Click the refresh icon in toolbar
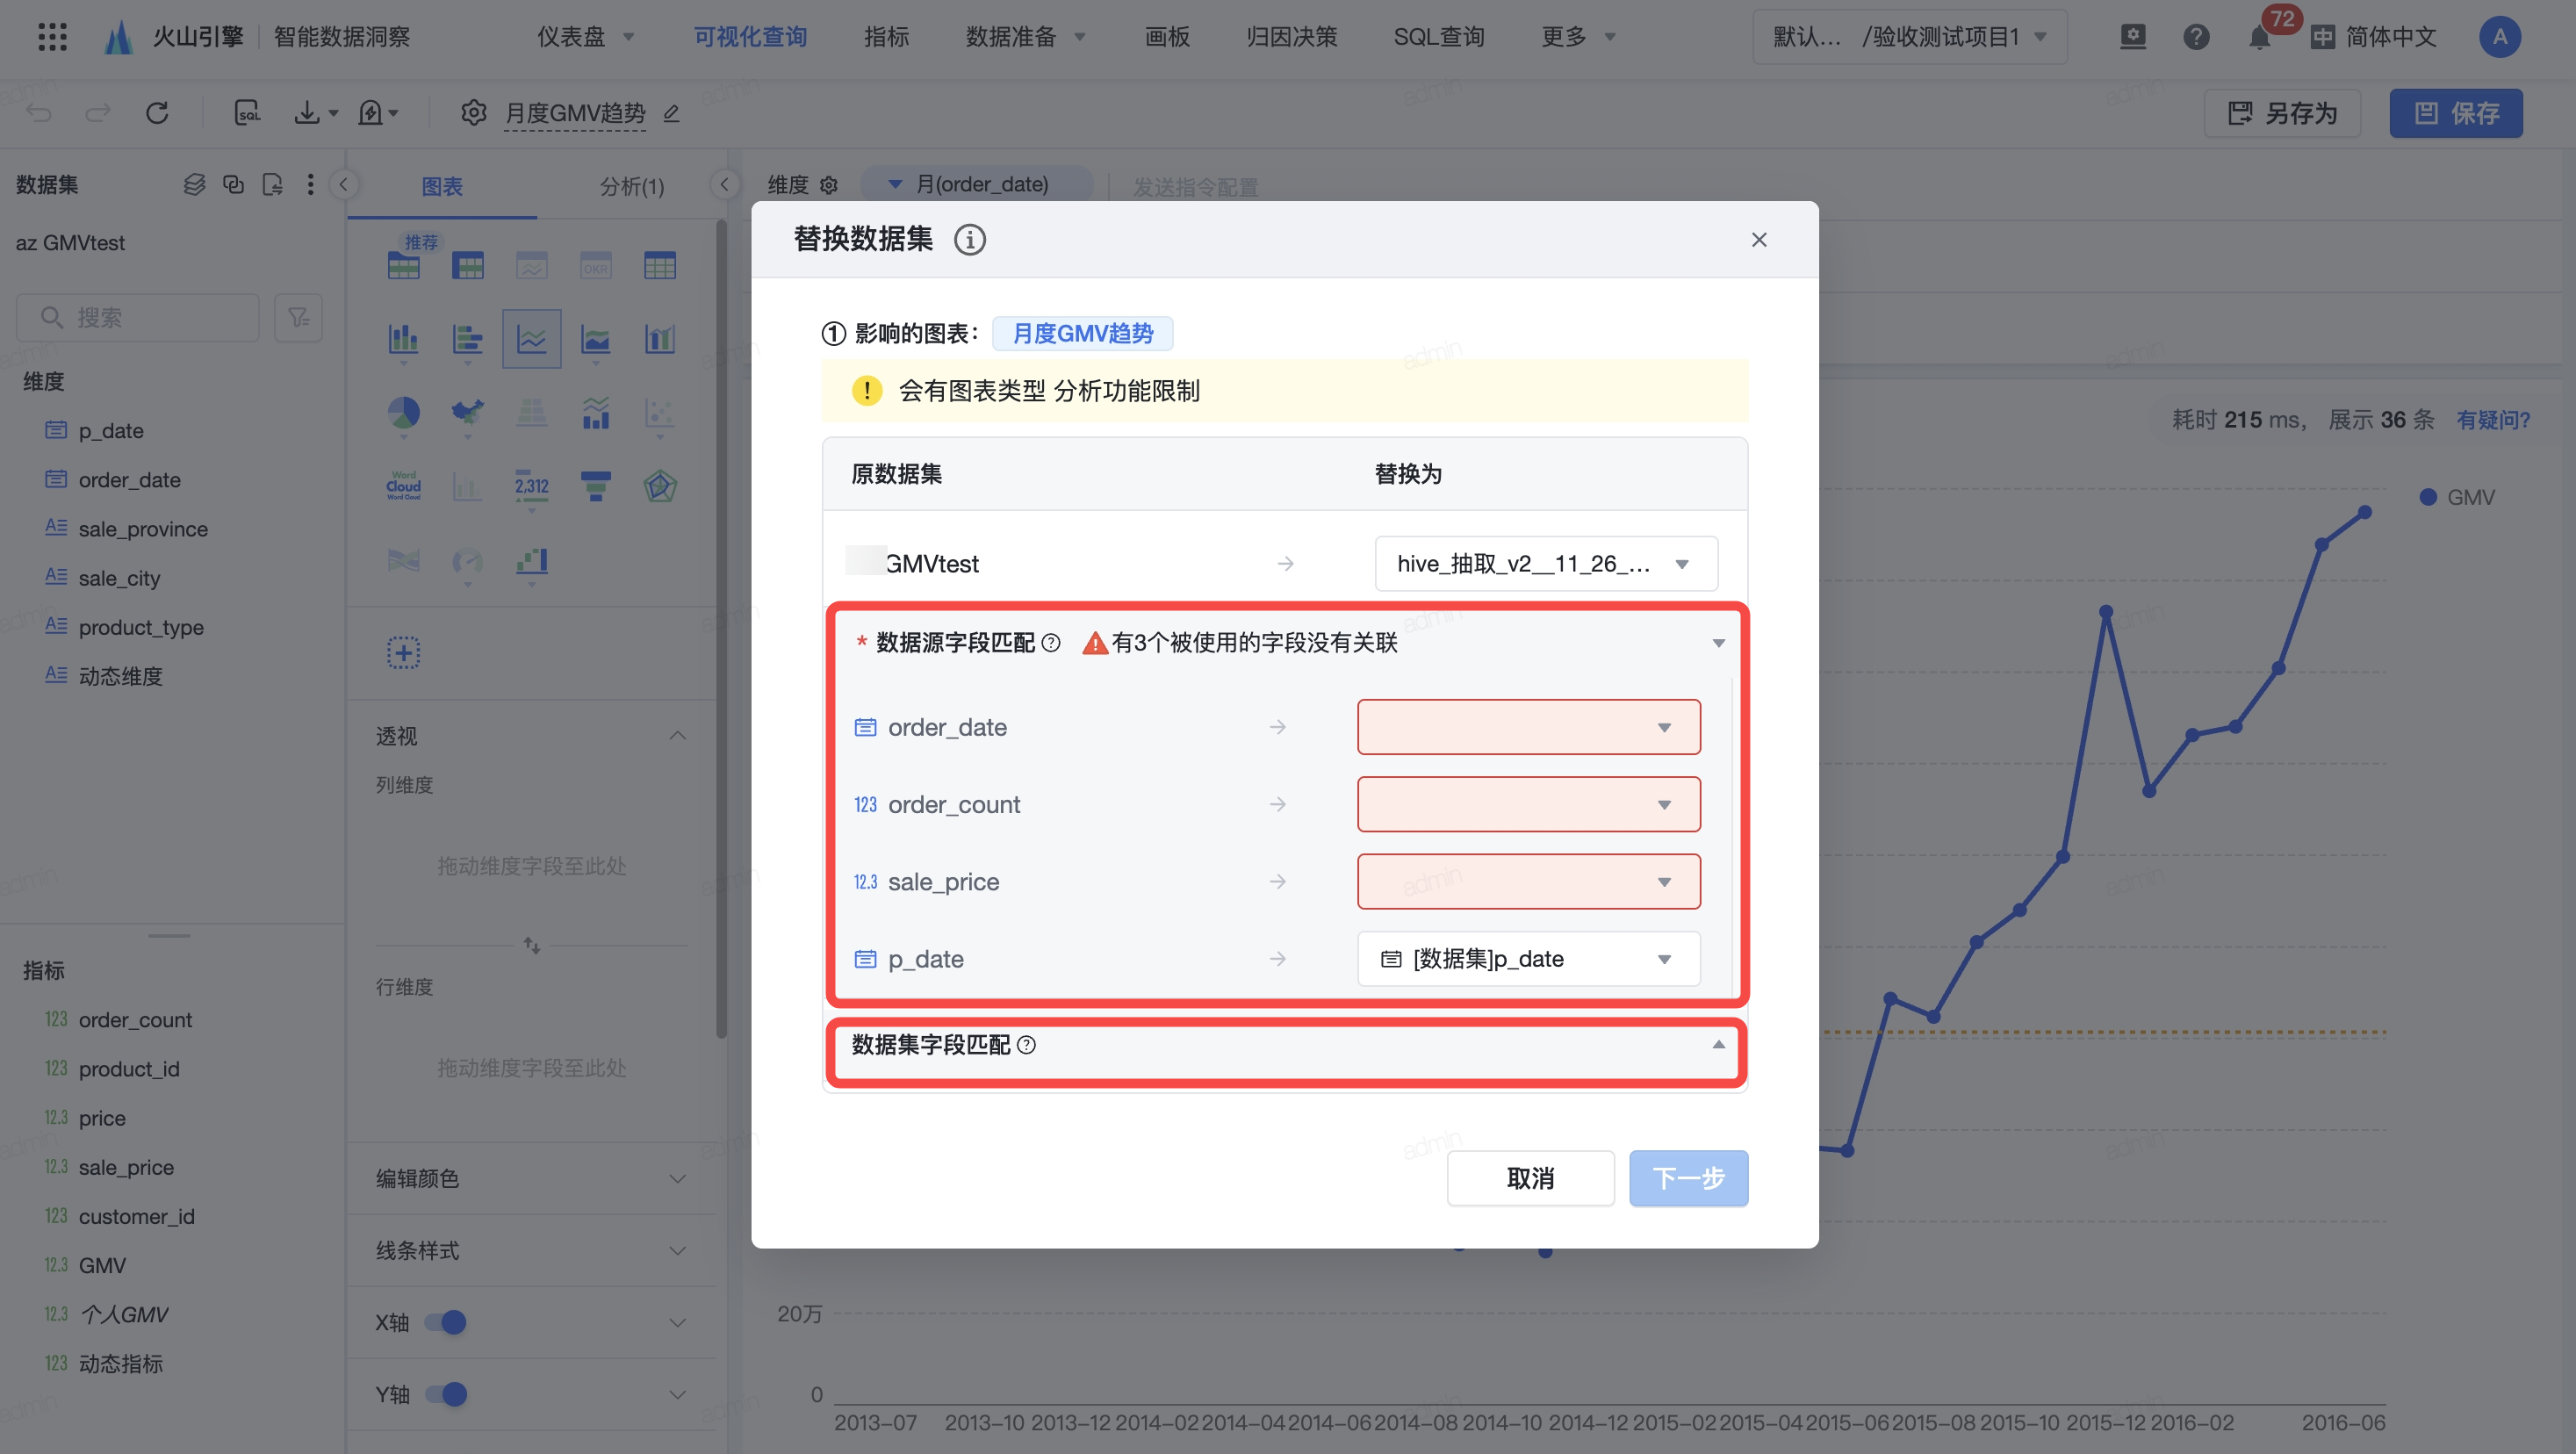 tap(157, 113)
